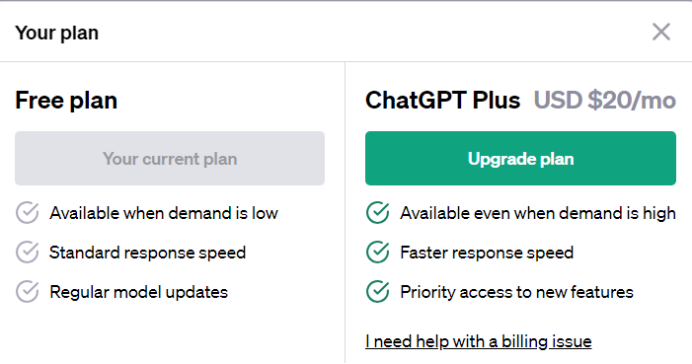Click green check beside Available even when demand is high
The width and height of the screenshot is (692, 364).
[x=378, y=213]
